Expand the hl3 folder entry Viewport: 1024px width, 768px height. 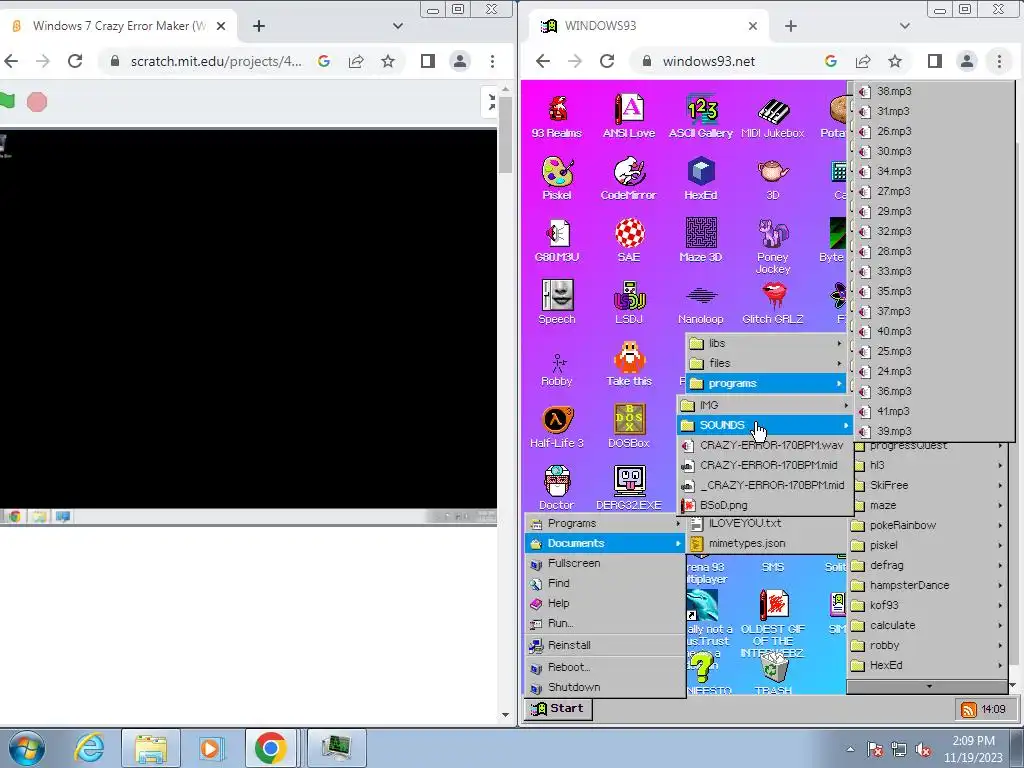tap(928, 465)
